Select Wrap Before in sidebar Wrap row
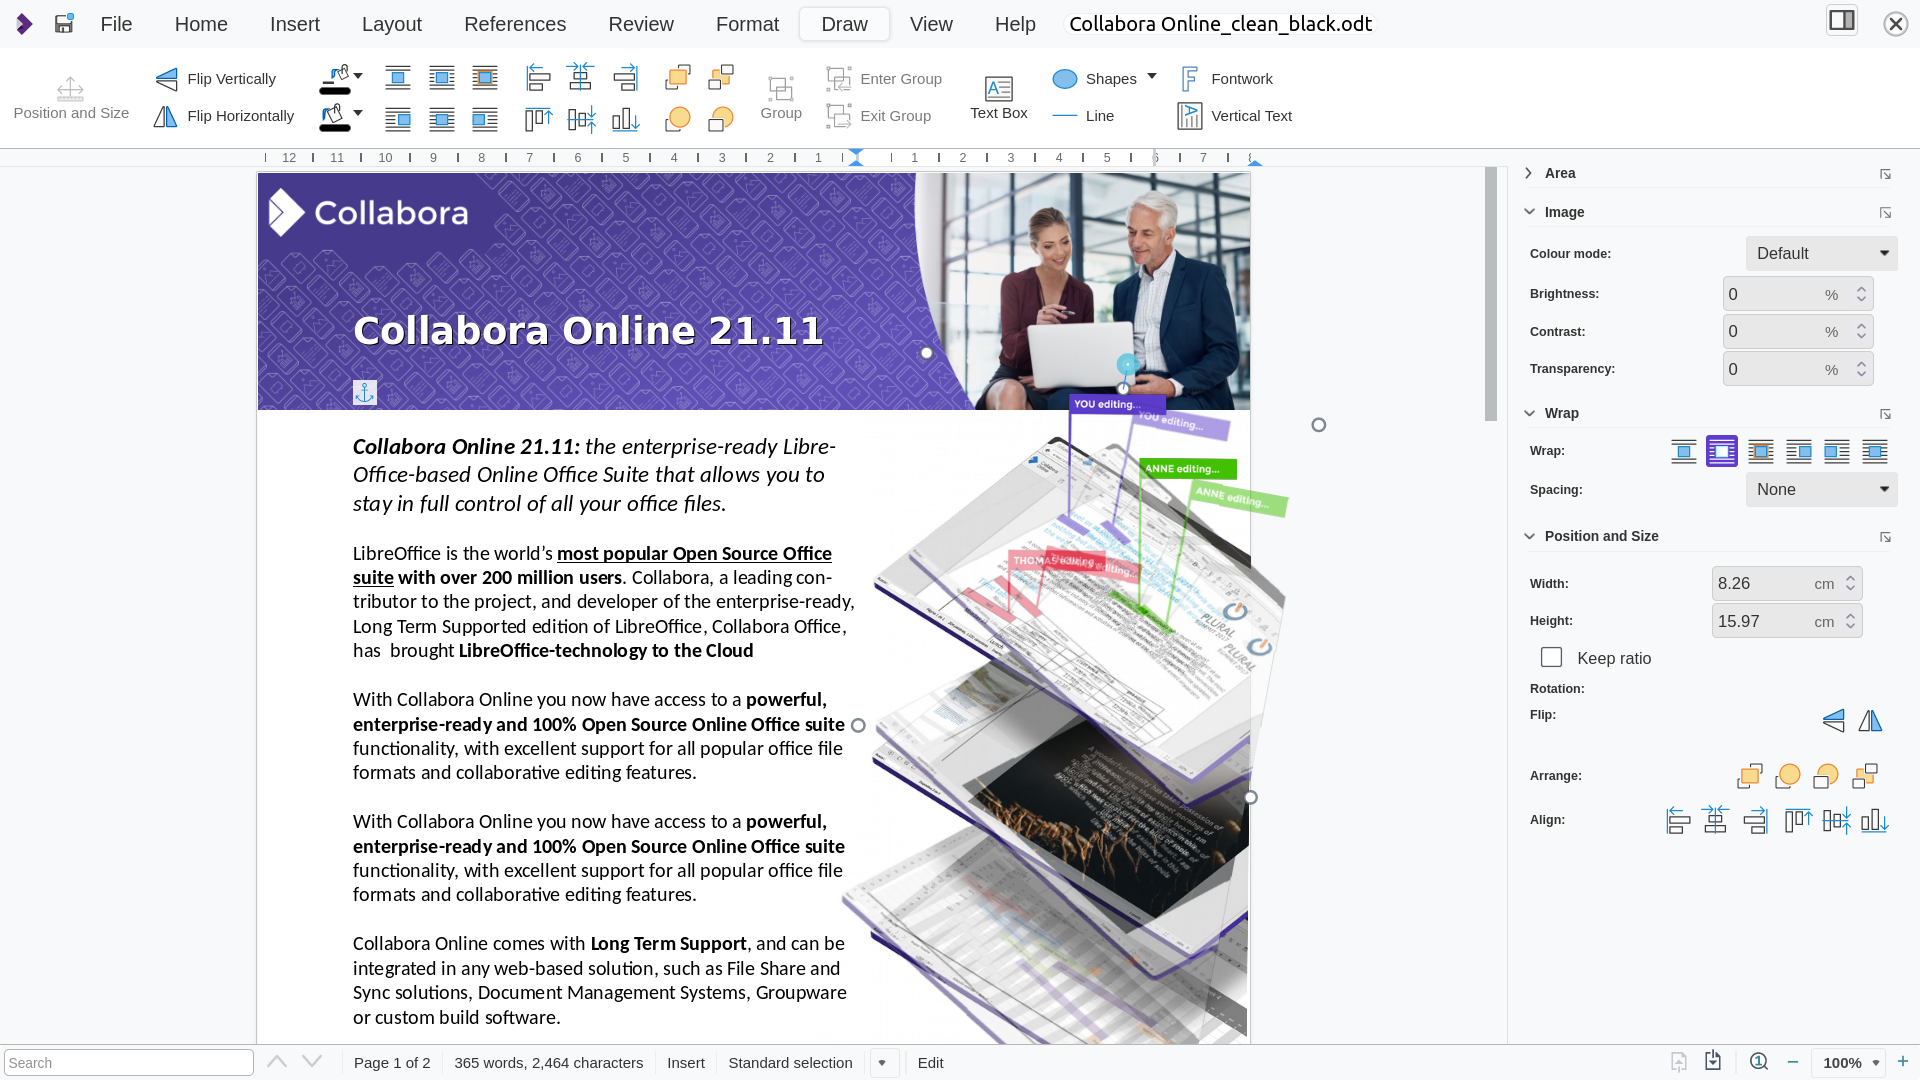The height and width of the screenshot is (1080, 1920). [1799, 452]
